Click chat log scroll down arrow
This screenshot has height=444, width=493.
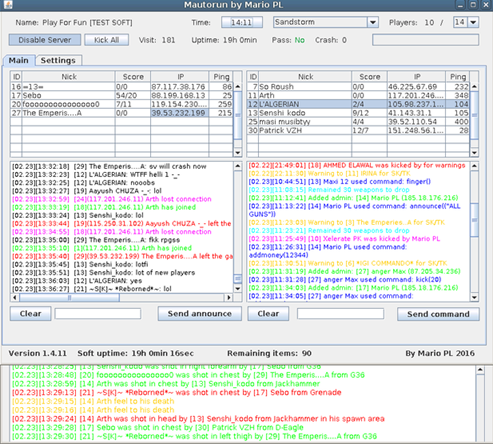pyautogui.click(x=238, y=289)
